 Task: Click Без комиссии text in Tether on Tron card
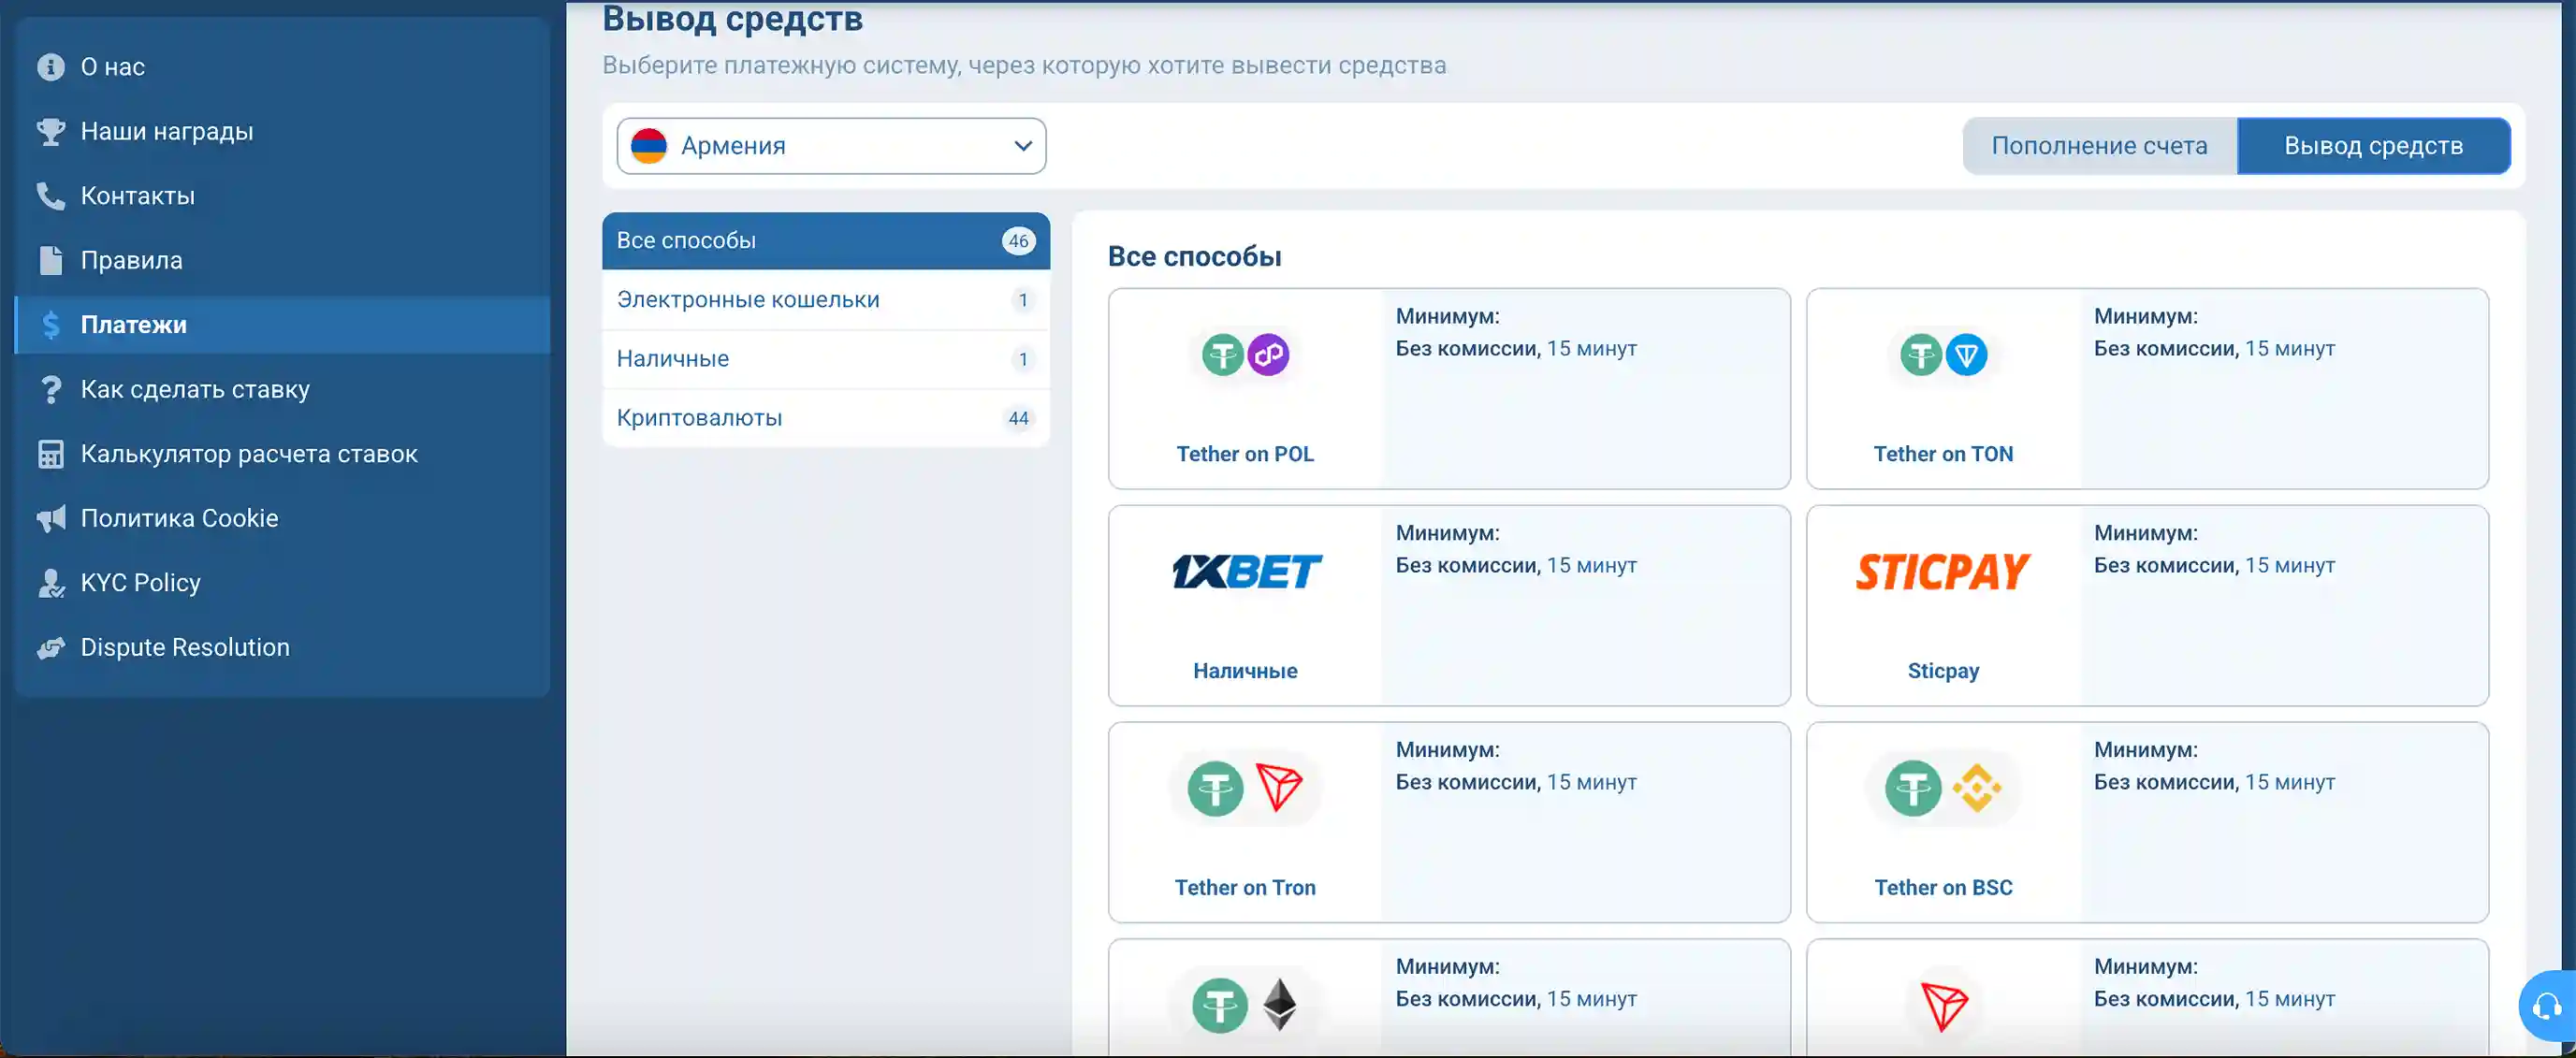pyautogui.click(x=1468, y=782)
